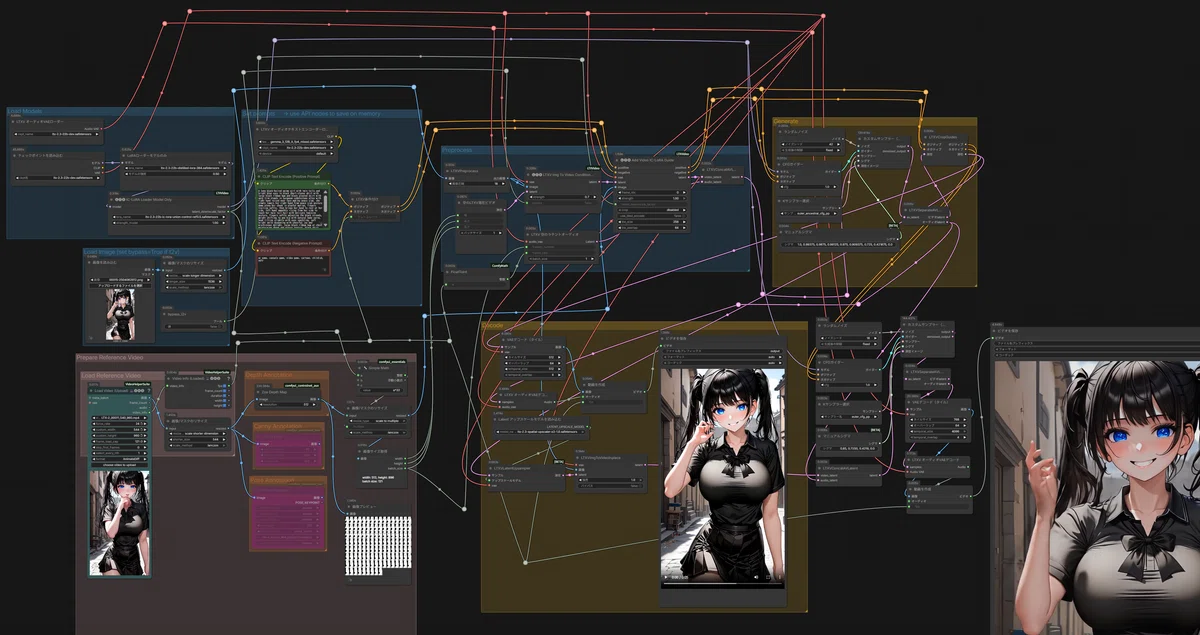Open 'scale to multiple' resize type combo

377,421
